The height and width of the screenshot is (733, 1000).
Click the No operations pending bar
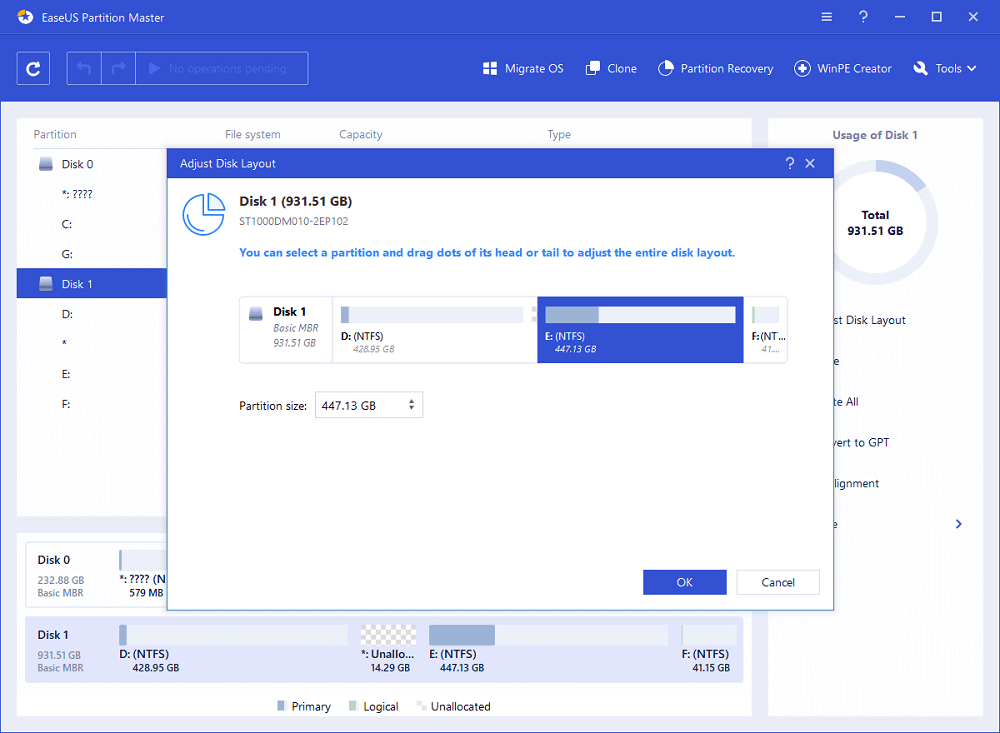pos(220,68)
